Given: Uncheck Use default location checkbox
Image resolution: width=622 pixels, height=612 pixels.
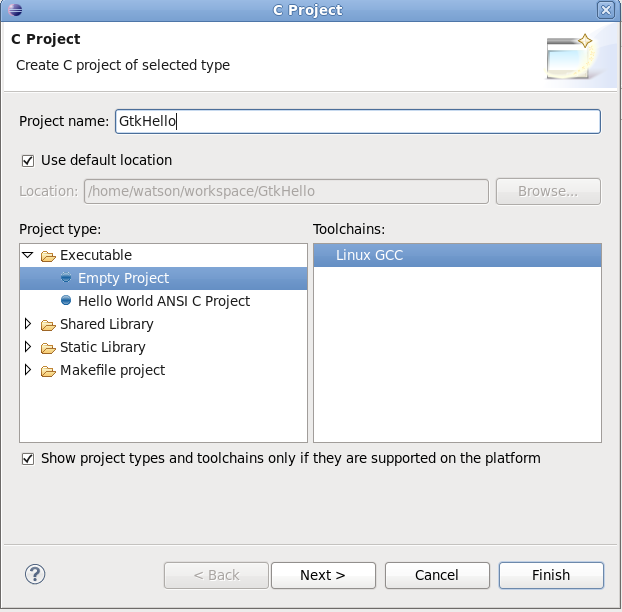Looking at the screenshot, I should pyautogui.click(x=28, y=161).
